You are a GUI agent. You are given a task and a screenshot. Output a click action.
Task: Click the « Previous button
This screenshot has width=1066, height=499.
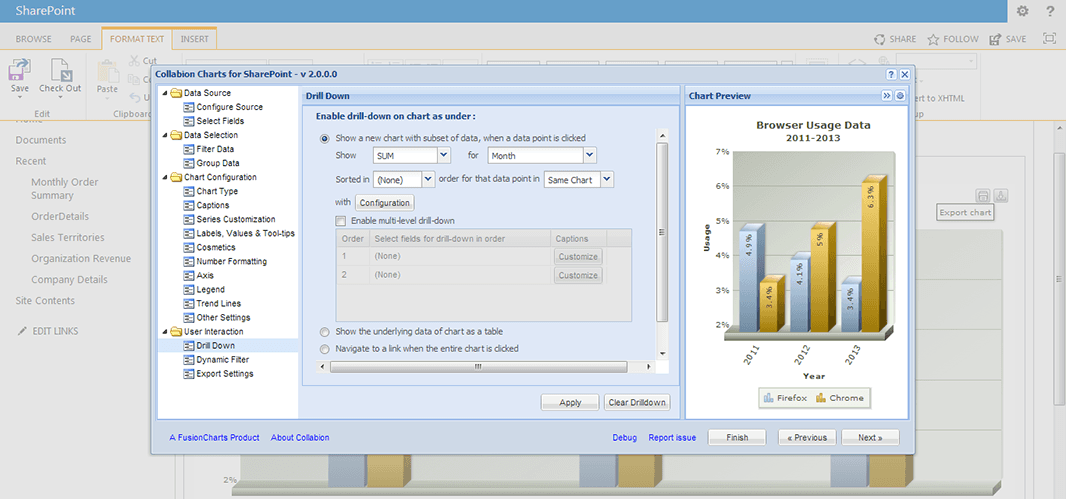click(x=807, y=438)
